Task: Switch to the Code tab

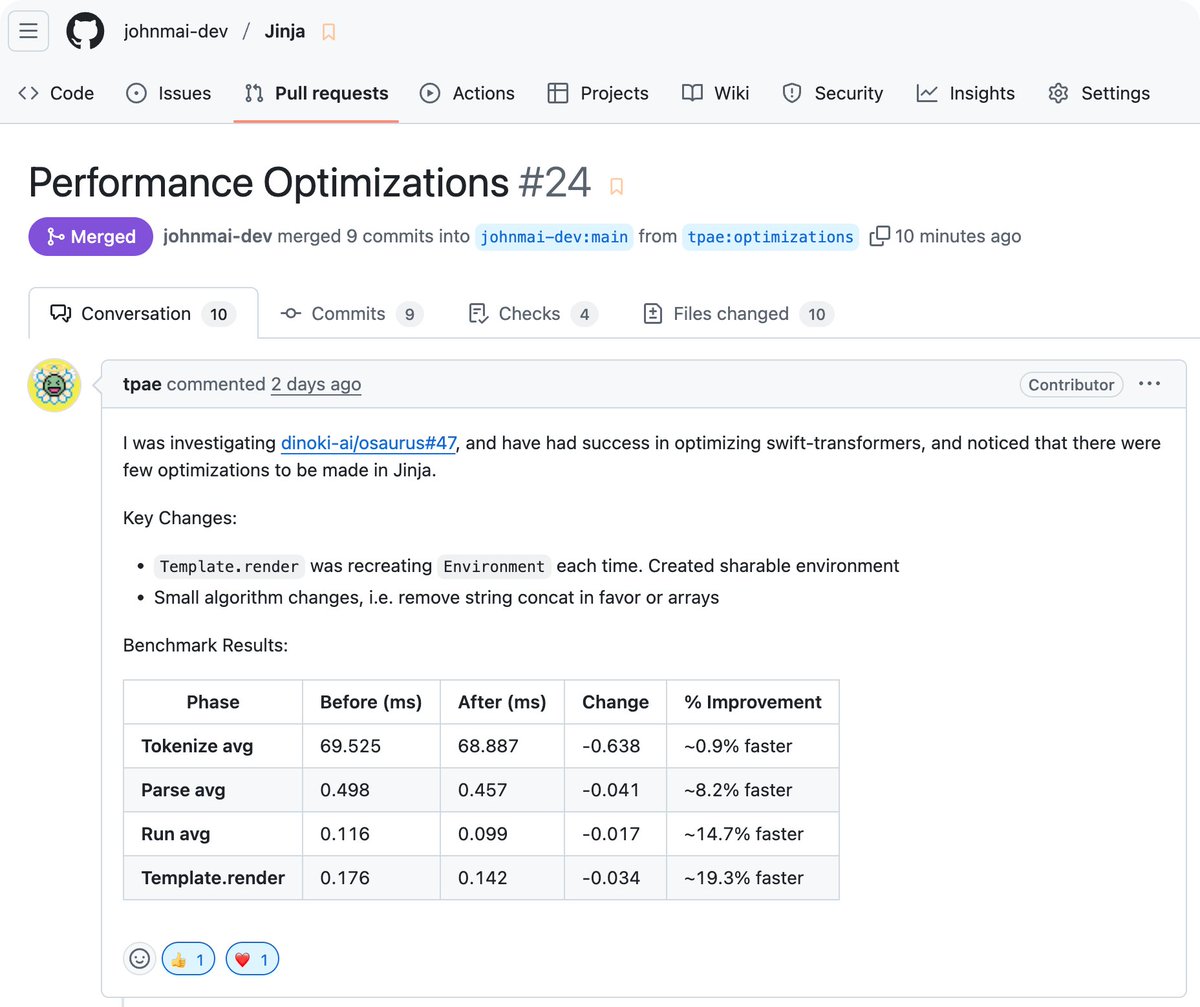Action: pos(56,93)
